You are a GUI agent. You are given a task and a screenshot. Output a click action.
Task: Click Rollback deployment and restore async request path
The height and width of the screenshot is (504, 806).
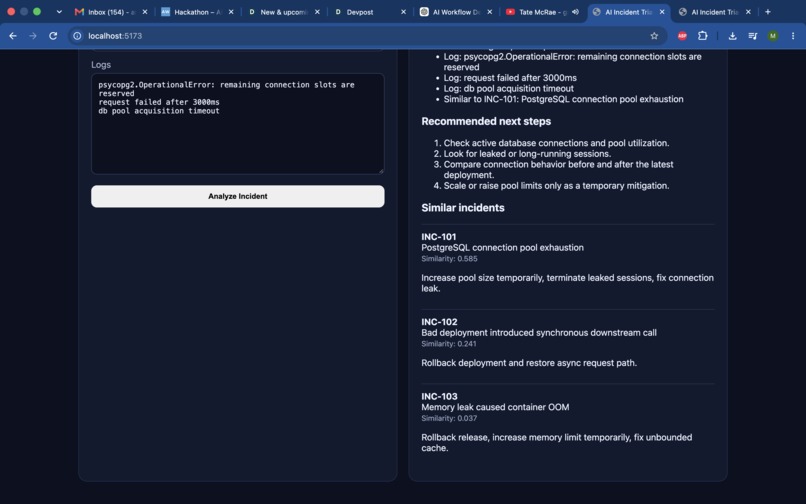tap(529, 363)
